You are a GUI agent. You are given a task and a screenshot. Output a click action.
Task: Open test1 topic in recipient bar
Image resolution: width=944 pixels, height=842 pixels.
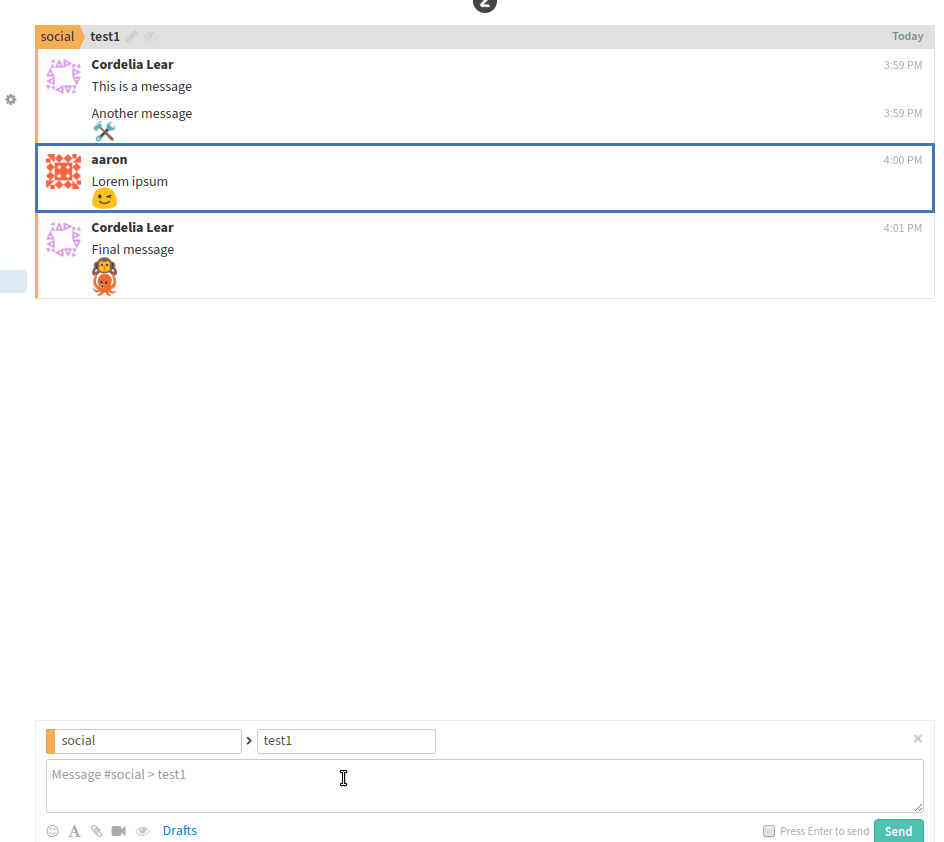tap(105, 37)
